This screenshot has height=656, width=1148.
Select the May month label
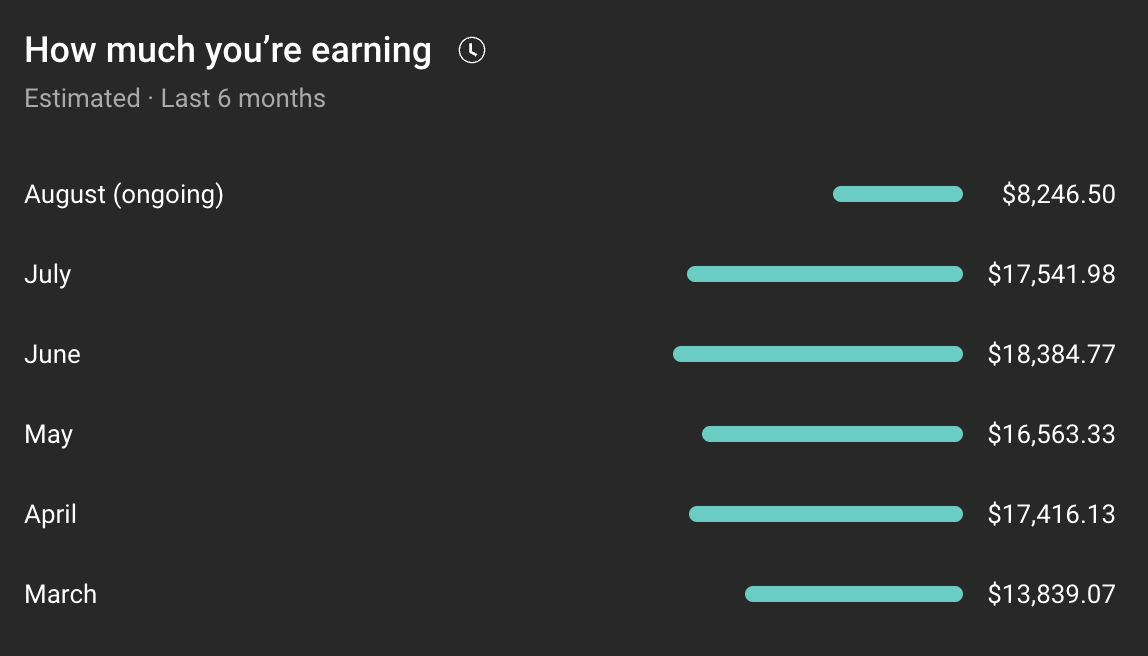coord(49,434)
